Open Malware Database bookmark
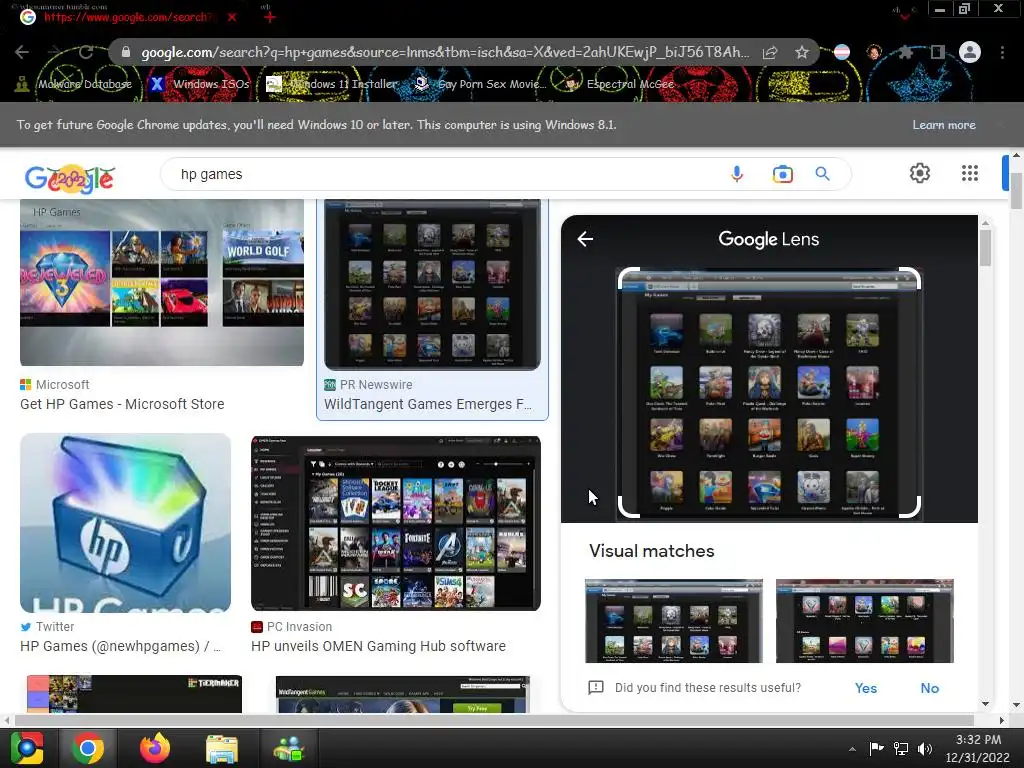This screenshot has height=768, width=1024. tap(73, 84)
